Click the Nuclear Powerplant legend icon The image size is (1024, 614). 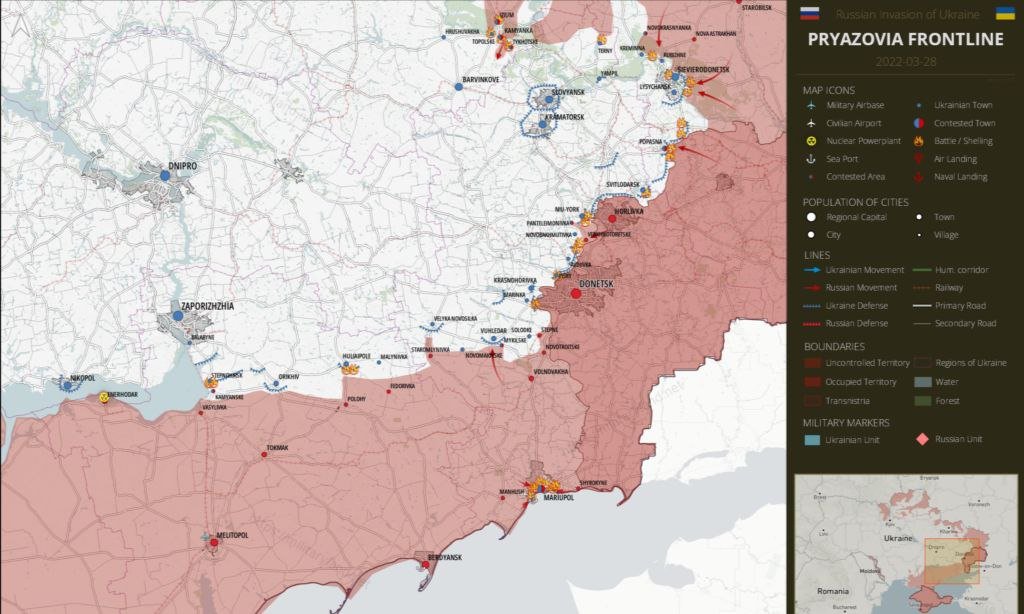811,141
